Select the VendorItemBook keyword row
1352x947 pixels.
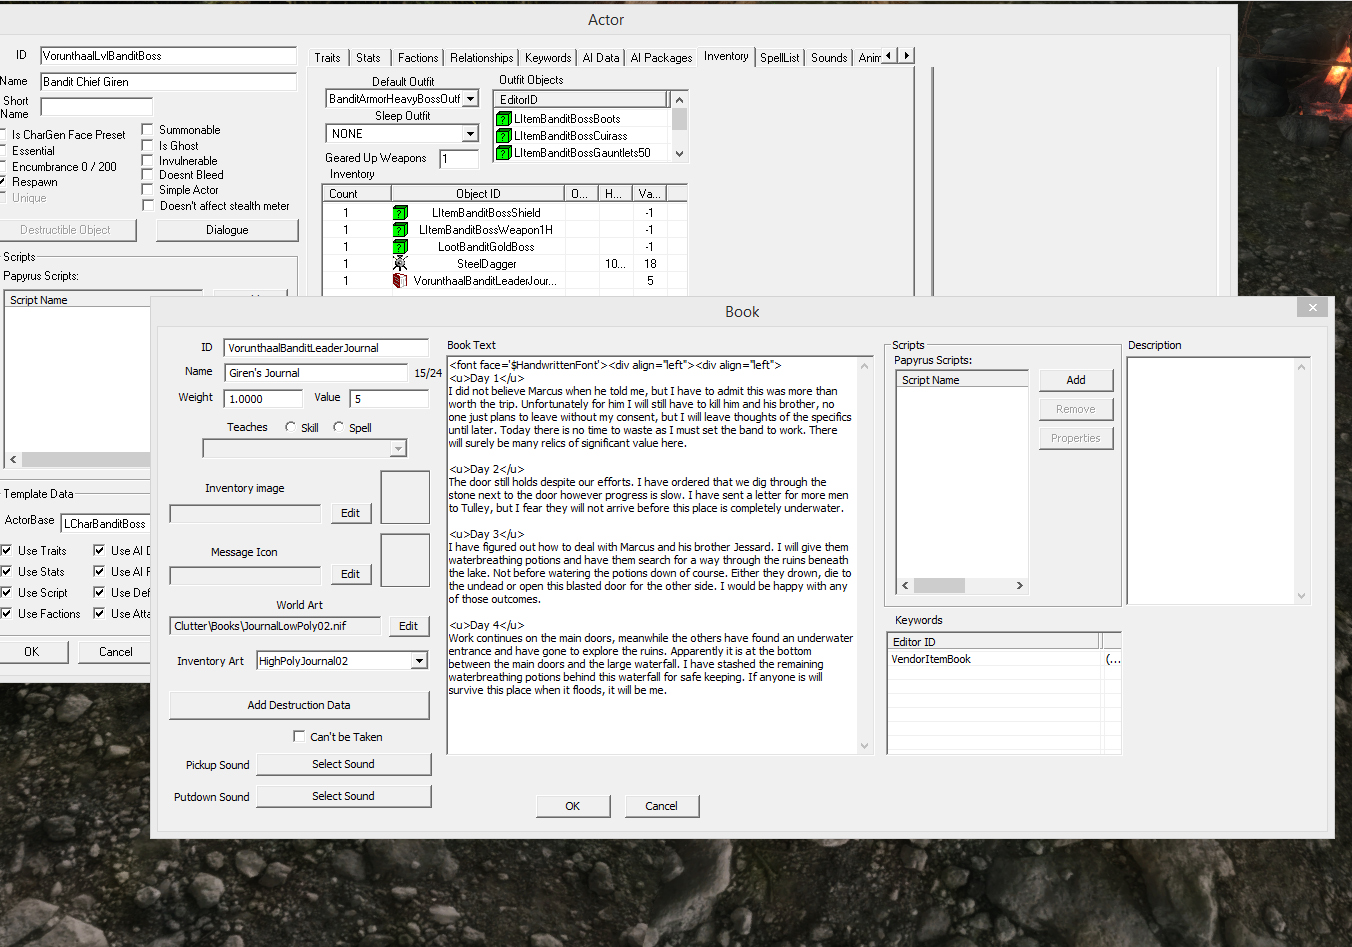click(x=1004, y=660)
